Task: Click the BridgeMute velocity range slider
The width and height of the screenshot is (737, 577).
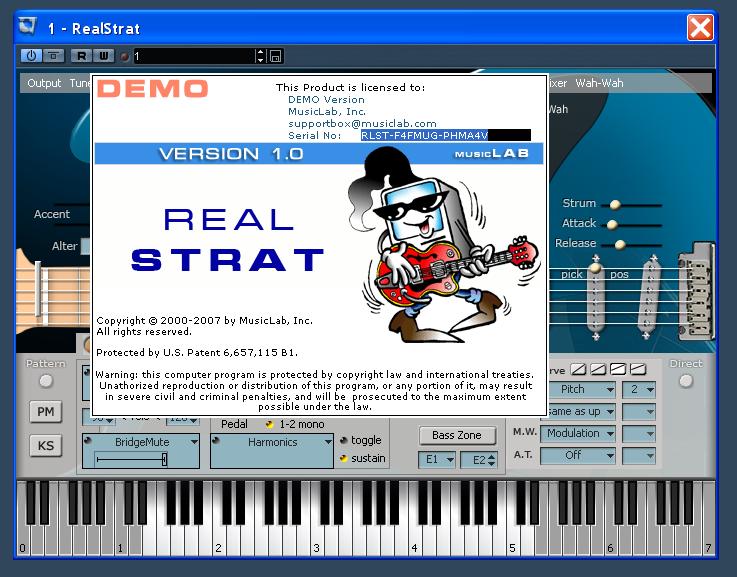Action: [x=131, y=459]
